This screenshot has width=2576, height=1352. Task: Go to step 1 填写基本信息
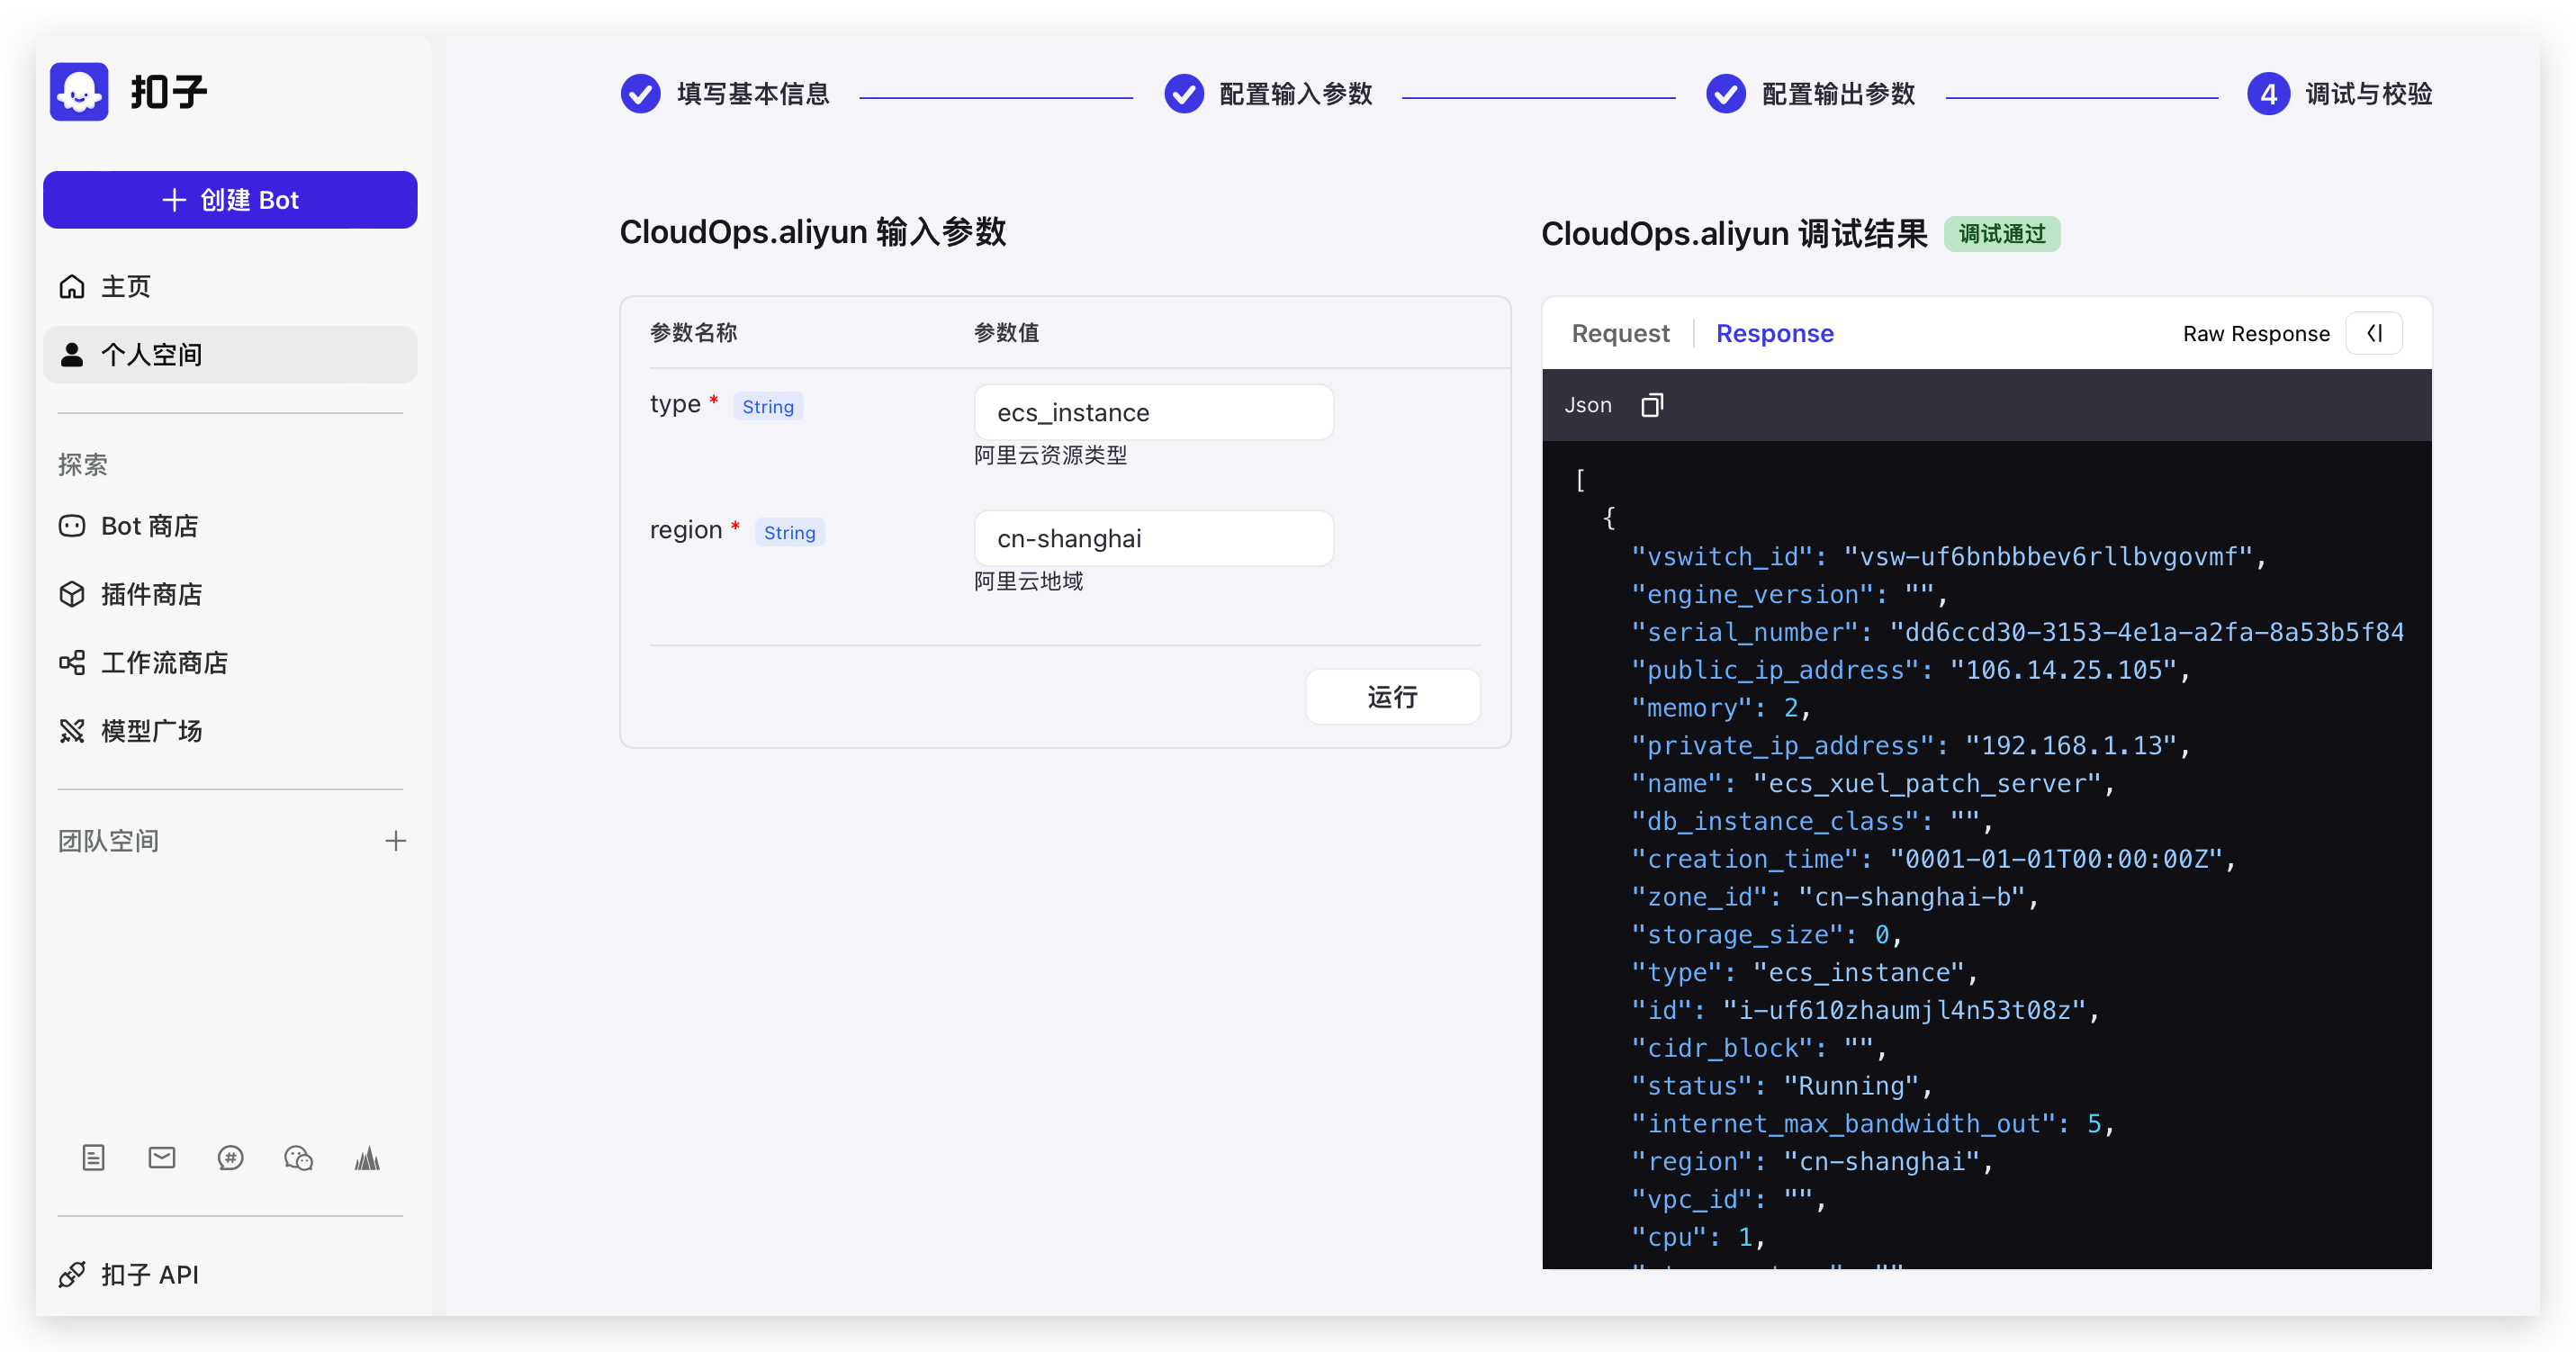pos(726,94)
